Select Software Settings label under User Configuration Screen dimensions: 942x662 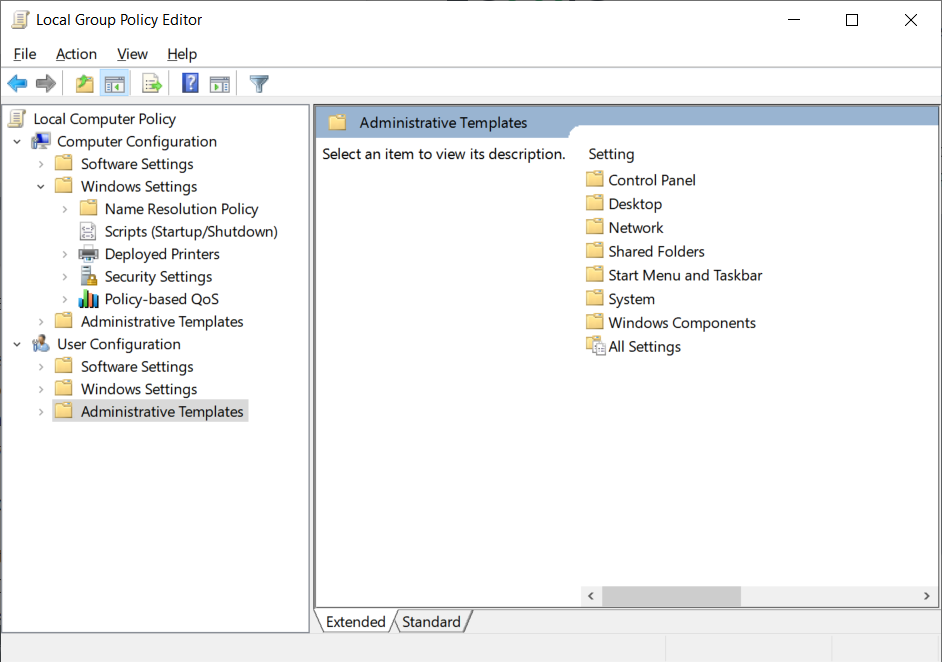[x=137, y=366]
